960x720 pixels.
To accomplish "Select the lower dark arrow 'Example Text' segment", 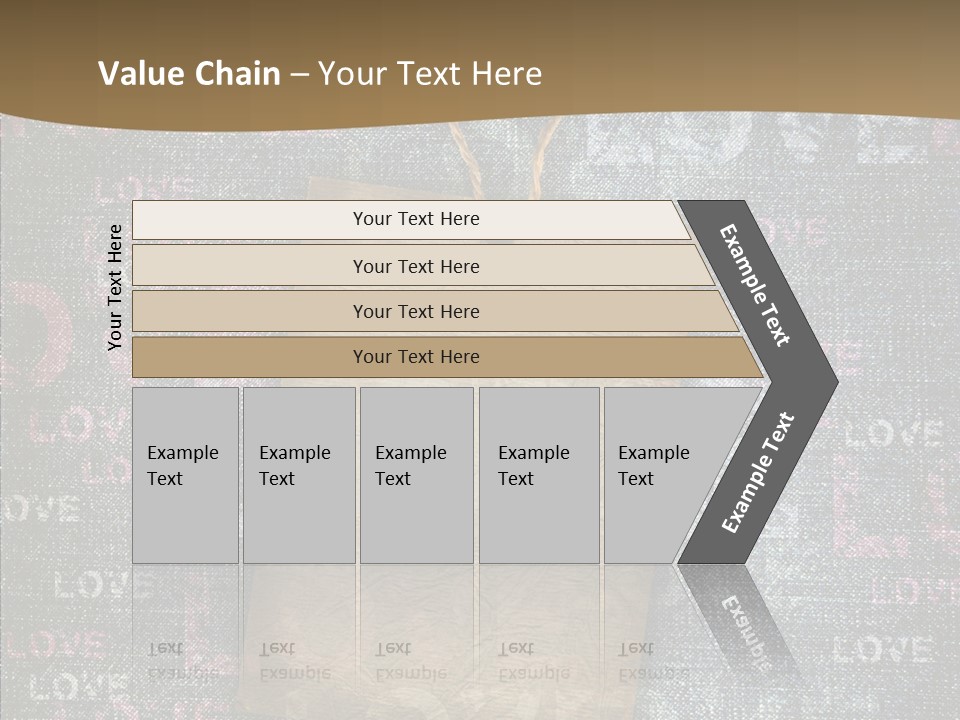I will tap(757, 473).
